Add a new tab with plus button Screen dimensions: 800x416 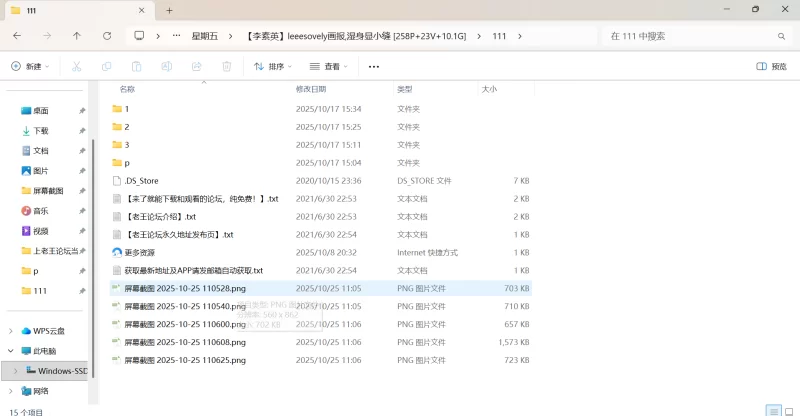coord(169,10)
